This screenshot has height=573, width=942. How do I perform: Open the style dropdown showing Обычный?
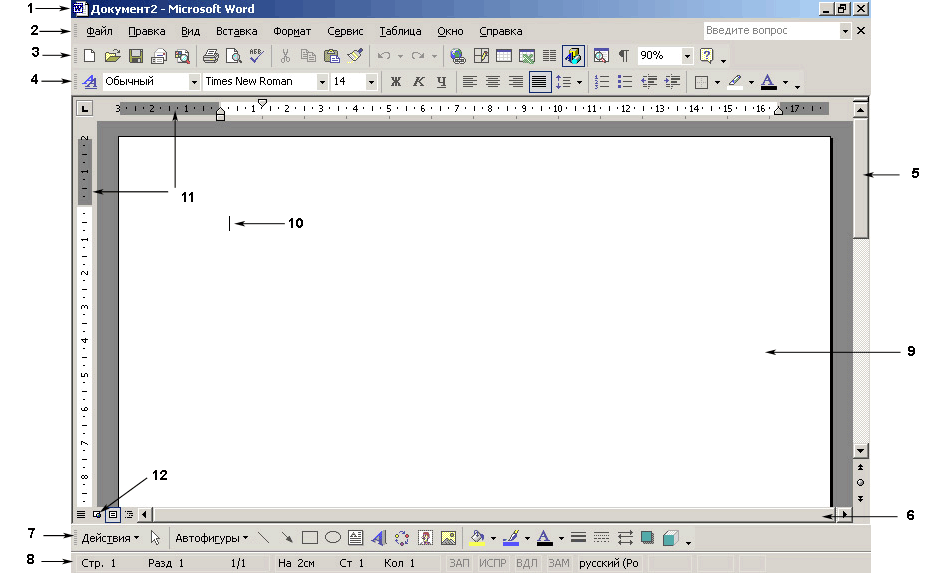pos(194,82)
